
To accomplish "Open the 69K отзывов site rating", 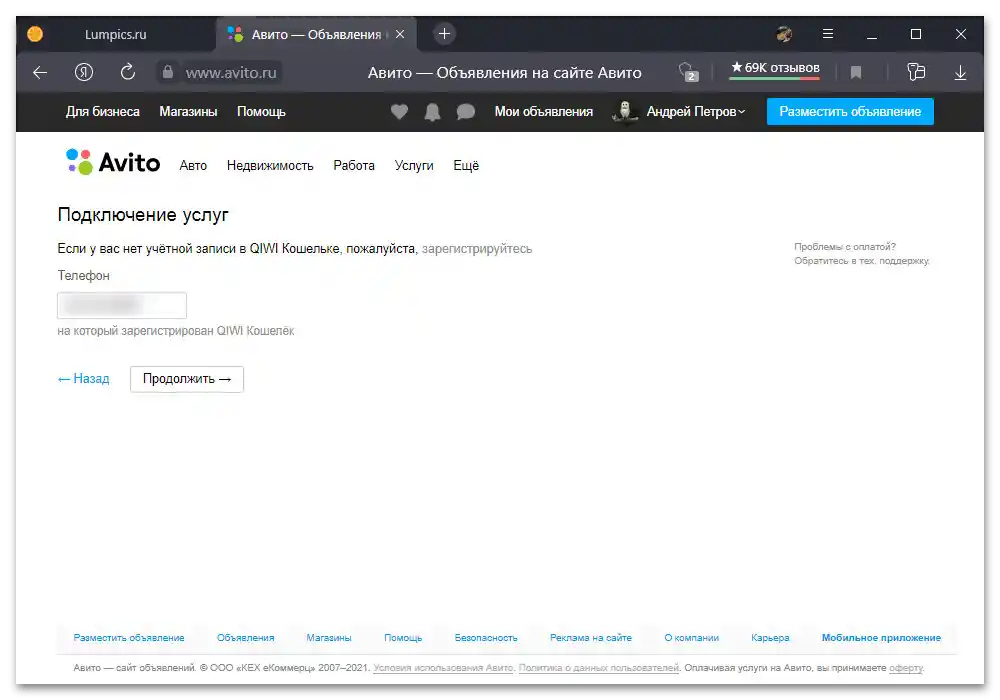I will tap(775, 69).
